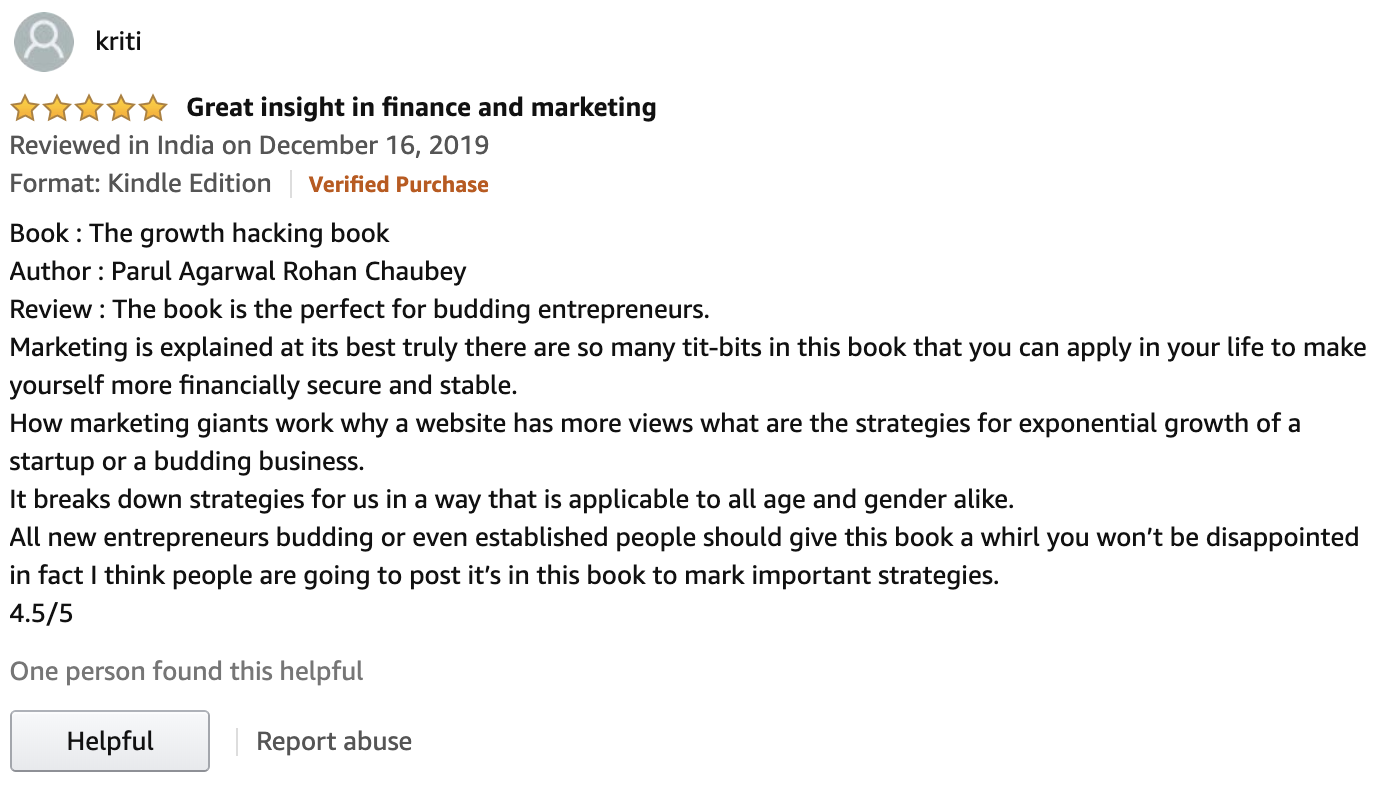The width and height of the screenshot is (1386, 794).
Task: Click the fourth gold rating star
Action: coord(120,107)
